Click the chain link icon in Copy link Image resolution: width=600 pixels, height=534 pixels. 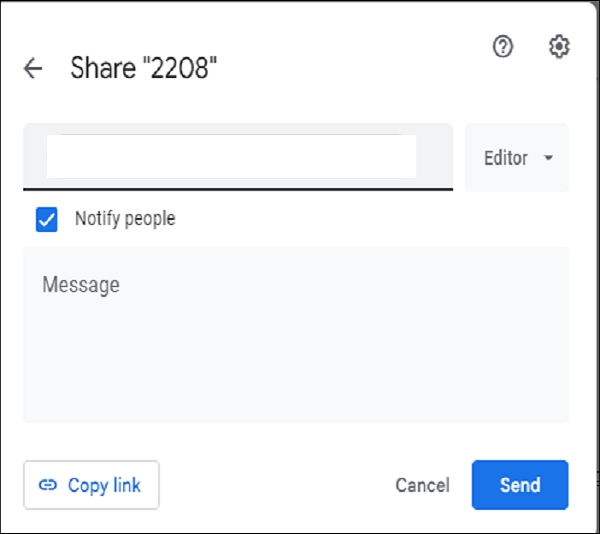click(48, 485)
